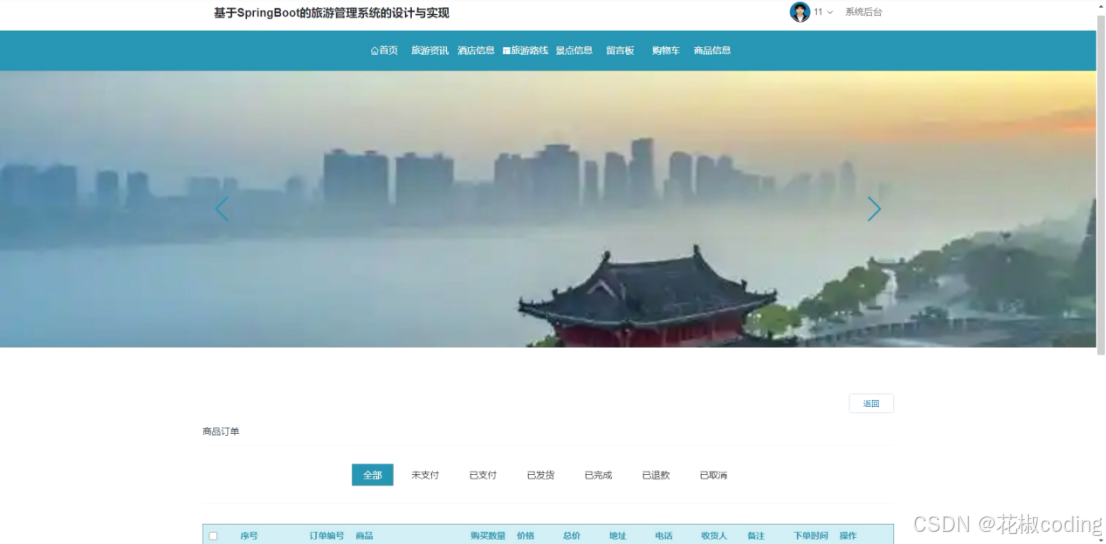
Task: Click the 购买数量 column header
Action: point(488,536)
